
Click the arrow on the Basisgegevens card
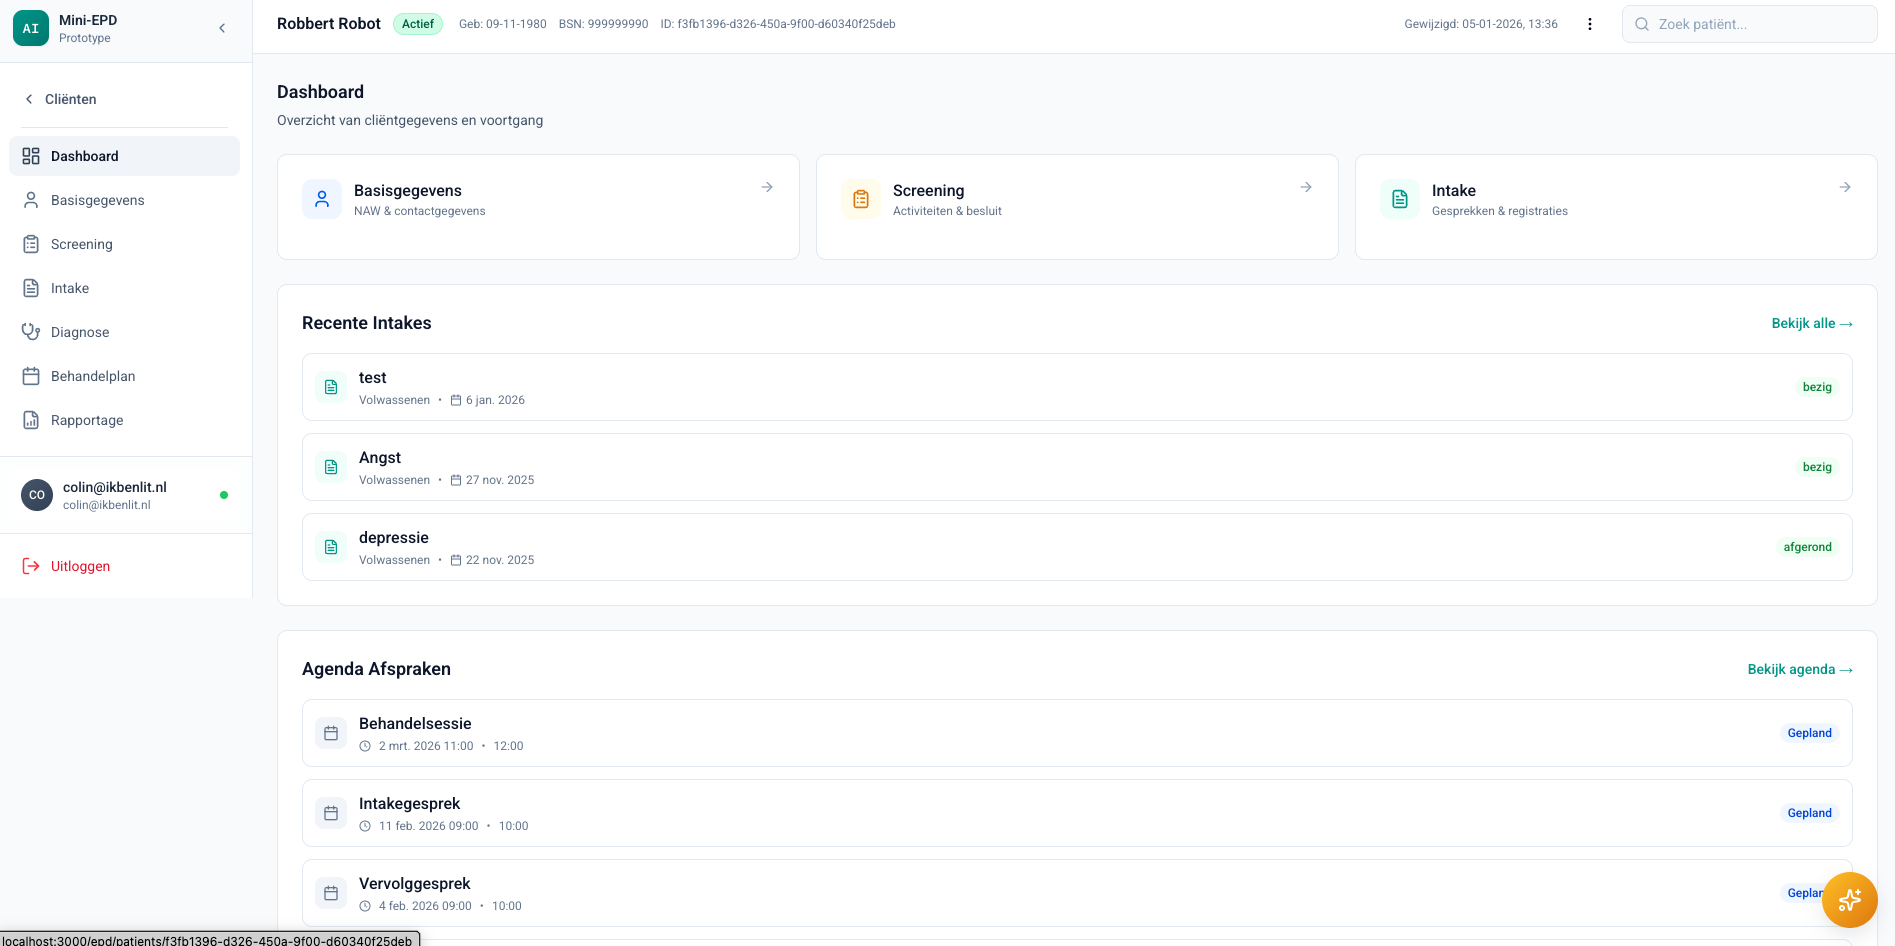[x=767, y=187]
